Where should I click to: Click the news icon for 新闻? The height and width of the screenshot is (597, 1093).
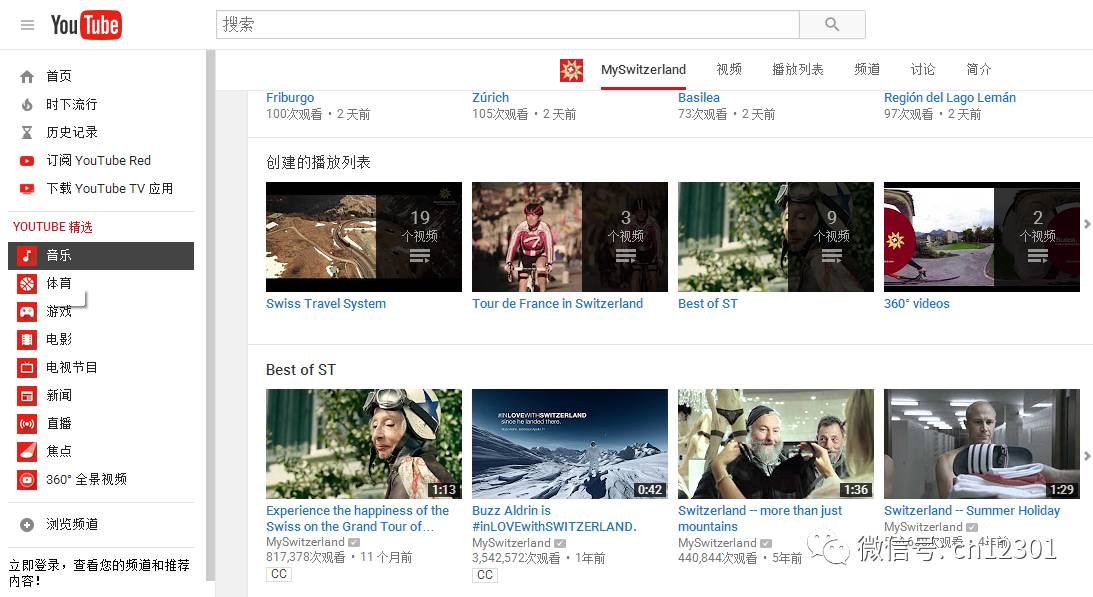click(26, 396)
